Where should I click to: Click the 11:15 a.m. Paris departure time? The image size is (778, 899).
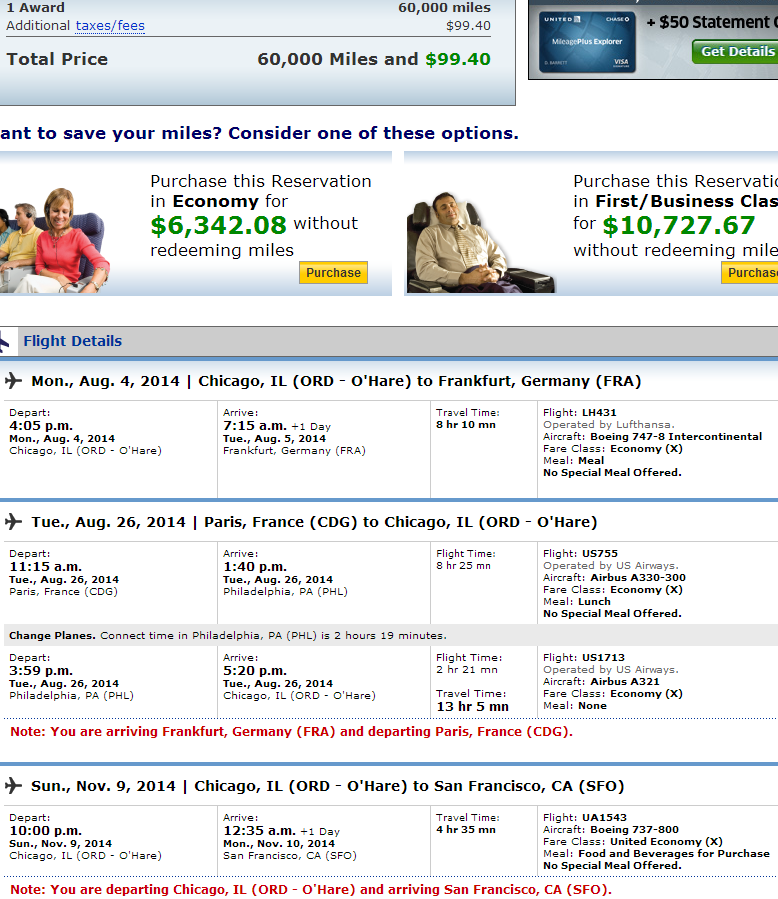[45, 566]
